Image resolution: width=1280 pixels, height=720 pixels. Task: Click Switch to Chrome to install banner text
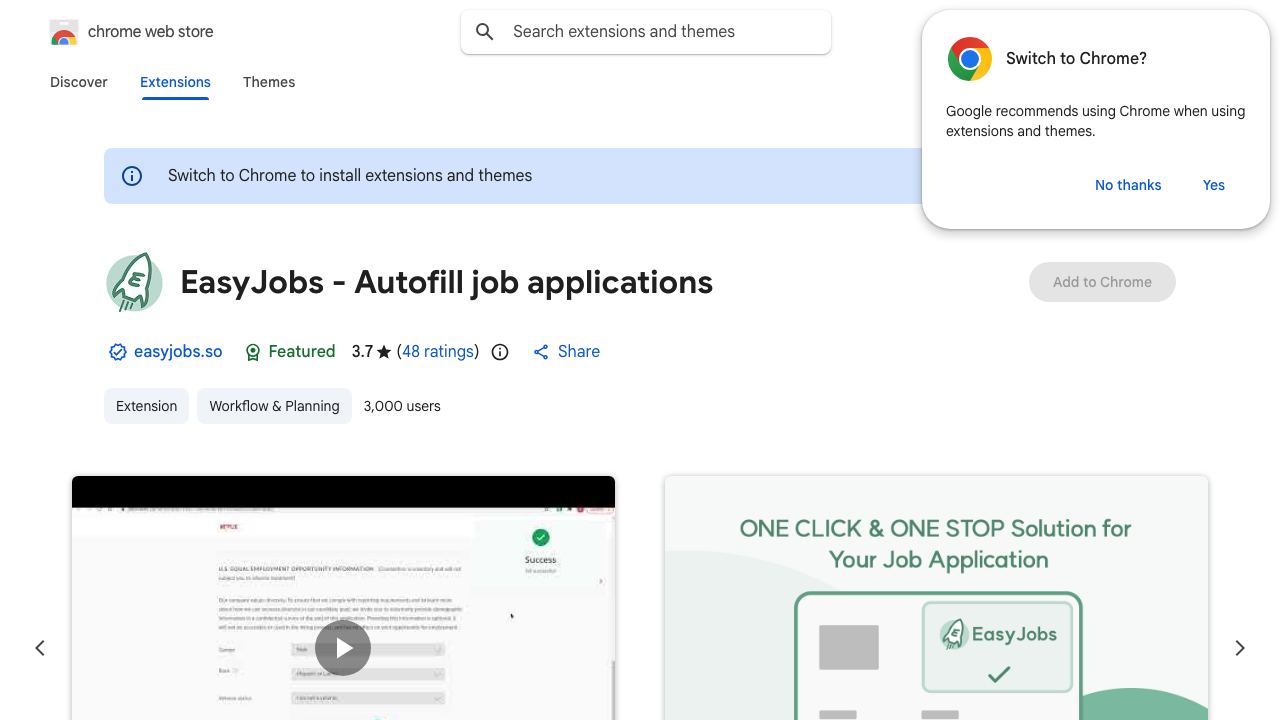click(350, 176)
